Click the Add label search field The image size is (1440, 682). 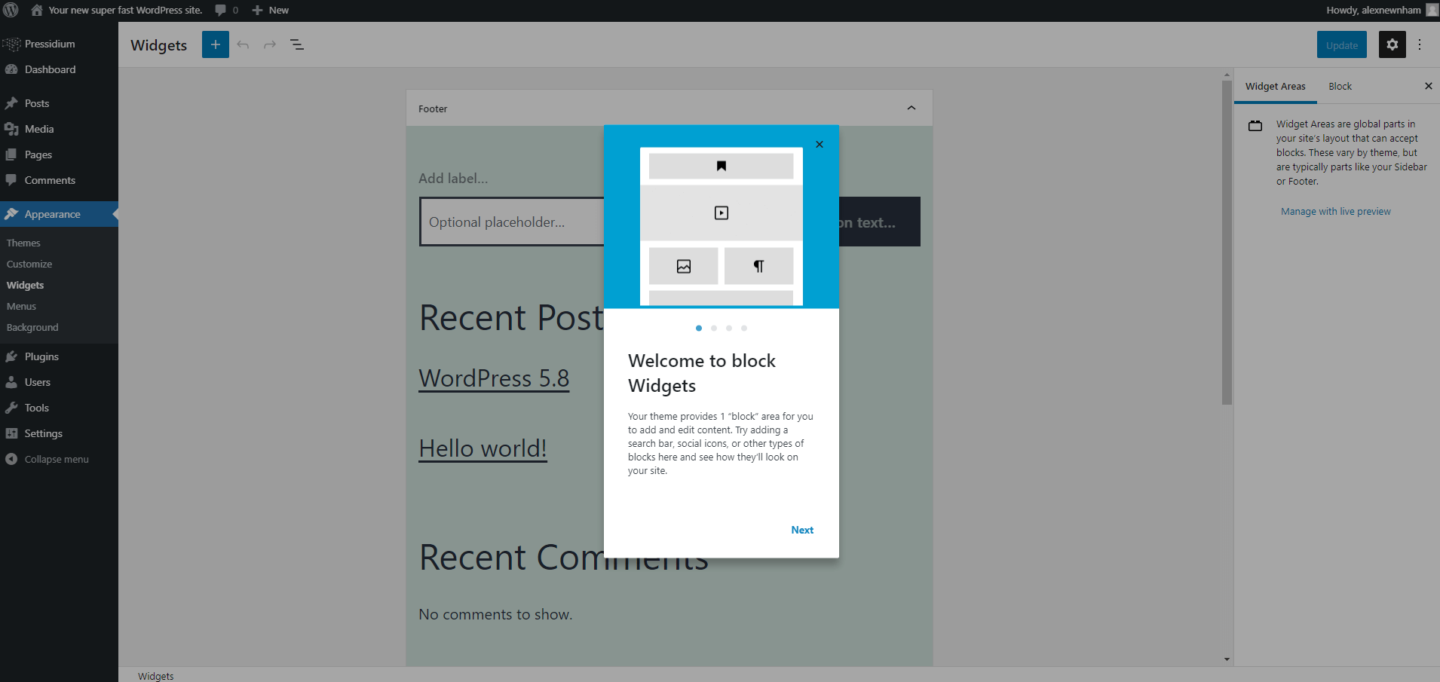(x=453, y=178)
